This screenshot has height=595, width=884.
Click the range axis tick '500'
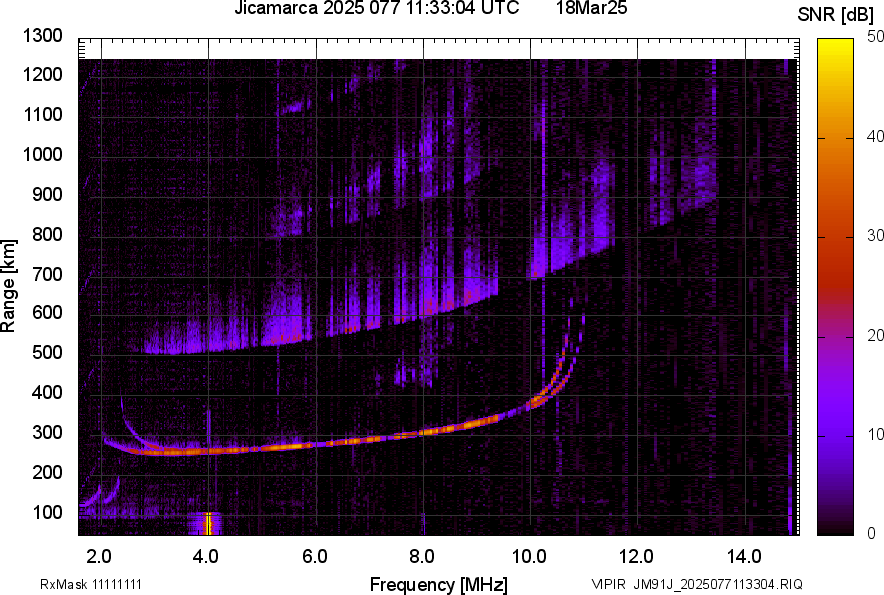click(48, 352)
